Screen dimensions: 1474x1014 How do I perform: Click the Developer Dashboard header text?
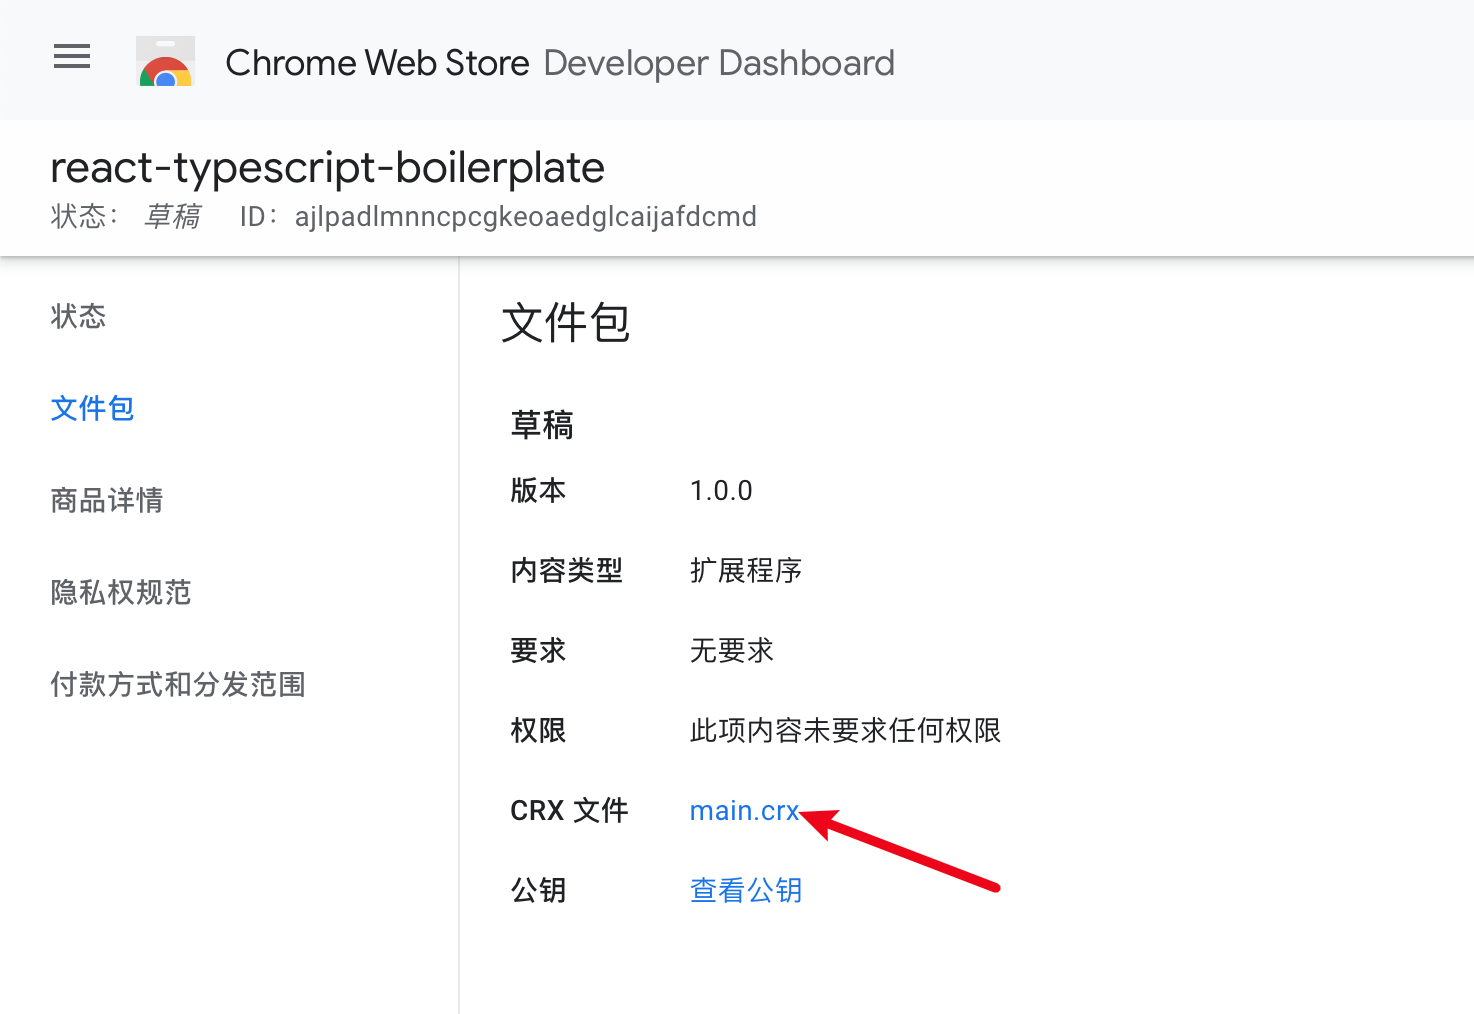point(719,63)
